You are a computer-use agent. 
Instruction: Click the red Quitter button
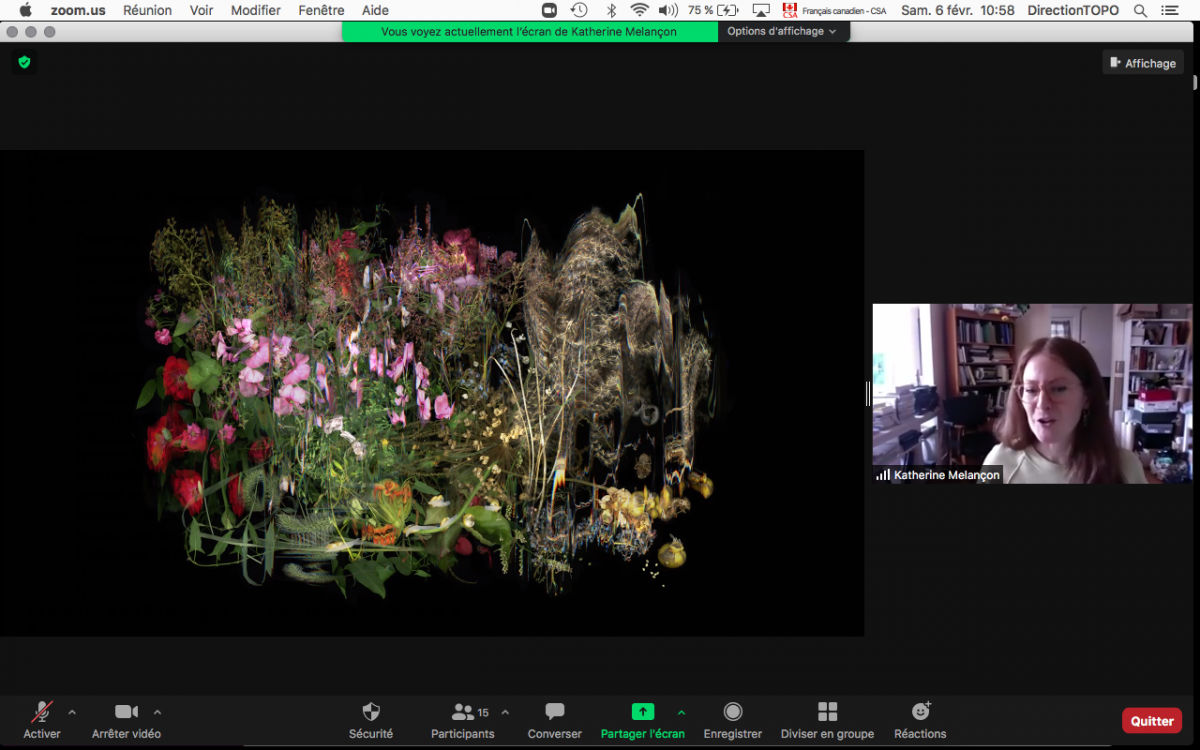[x=1152, y=721]
